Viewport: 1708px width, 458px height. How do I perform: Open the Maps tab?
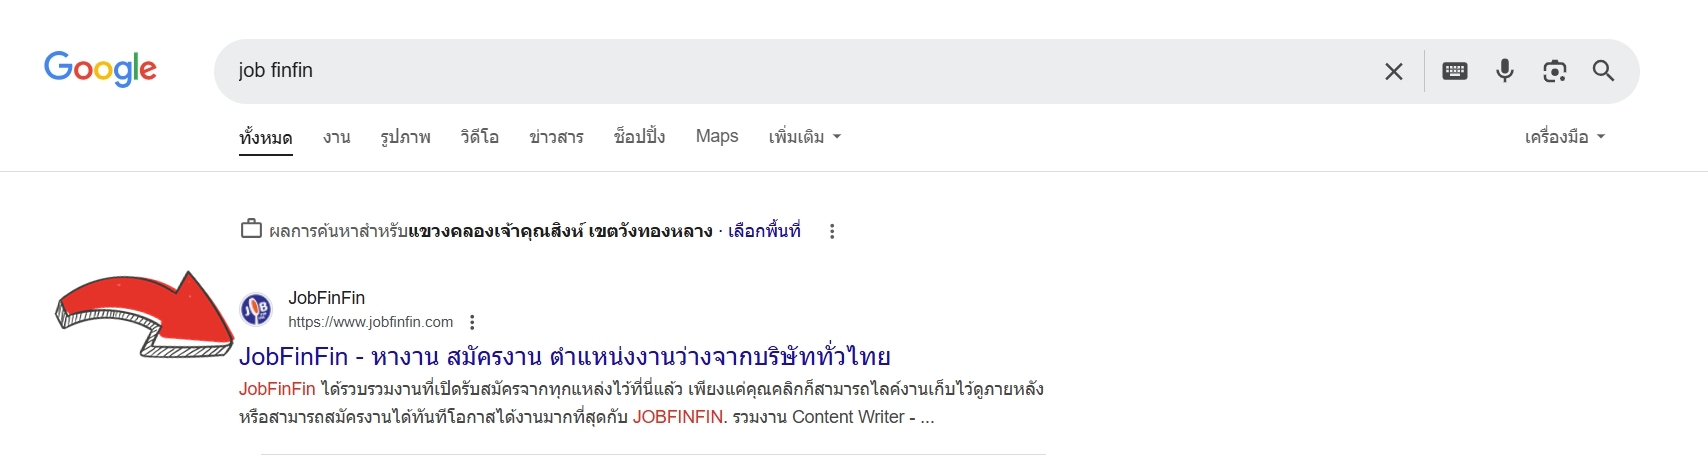point(717,136)
